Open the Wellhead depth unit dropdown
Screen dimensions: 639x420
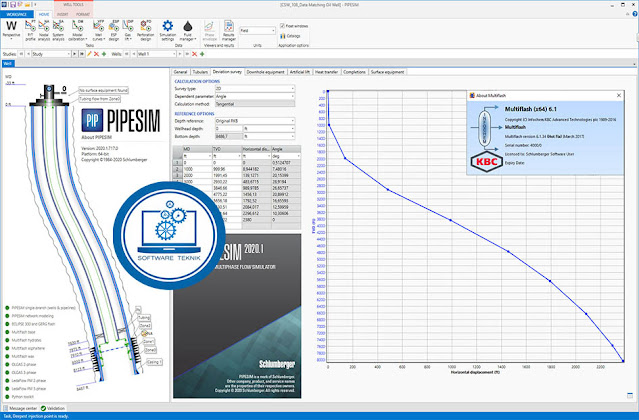point(269,129)
